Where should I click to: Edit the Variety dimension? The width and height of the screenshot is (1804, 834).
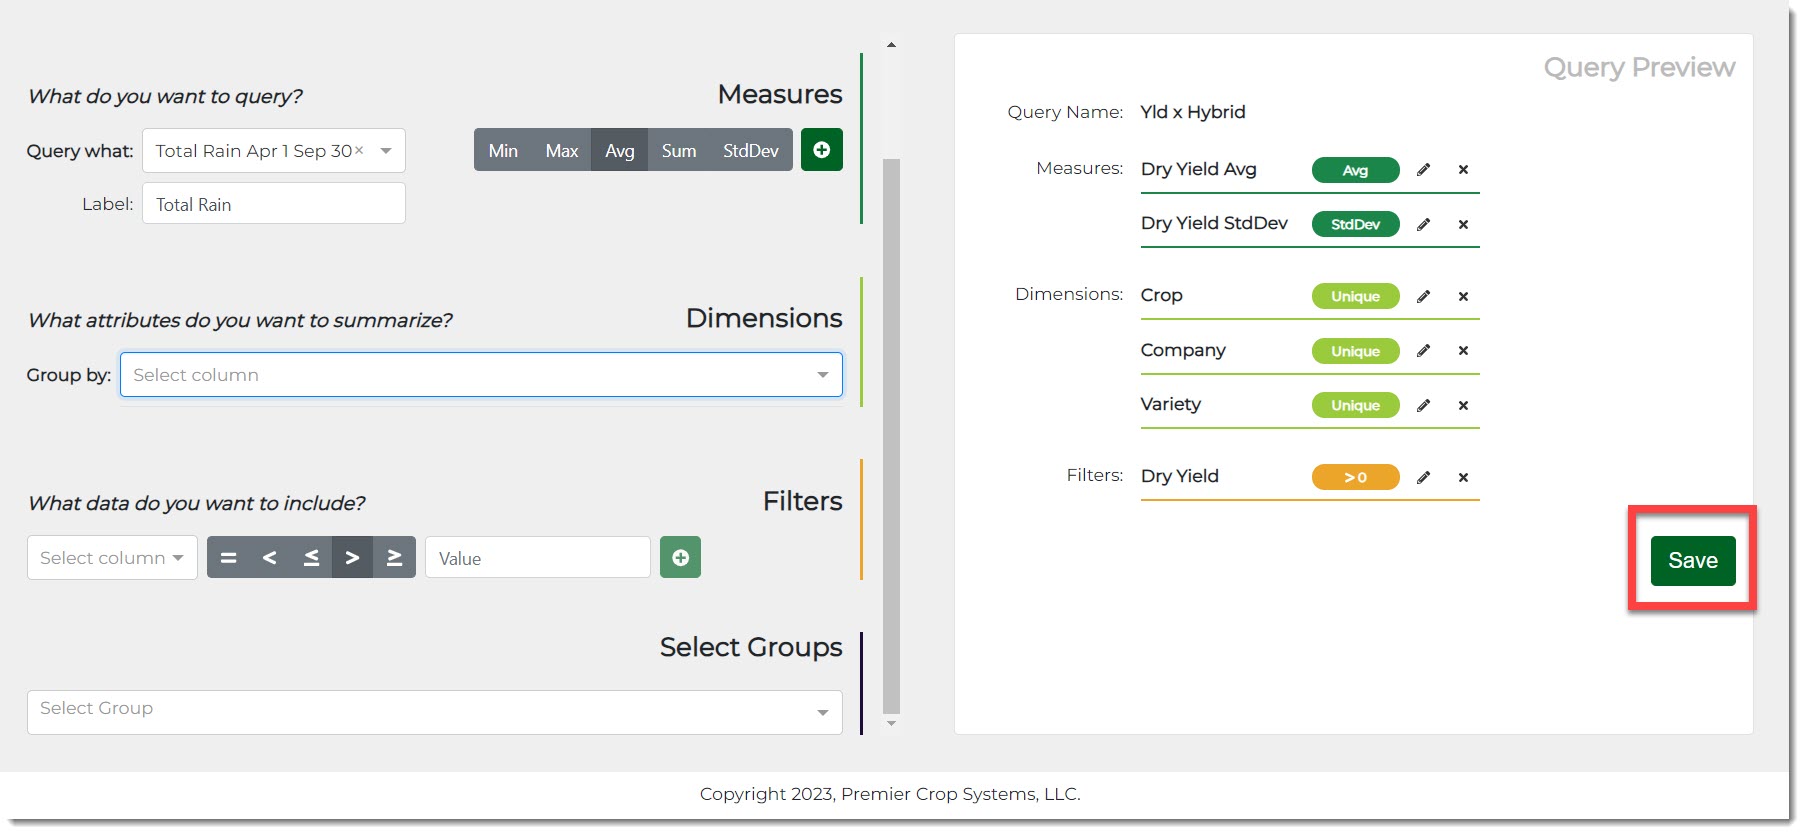(1423, 405)
